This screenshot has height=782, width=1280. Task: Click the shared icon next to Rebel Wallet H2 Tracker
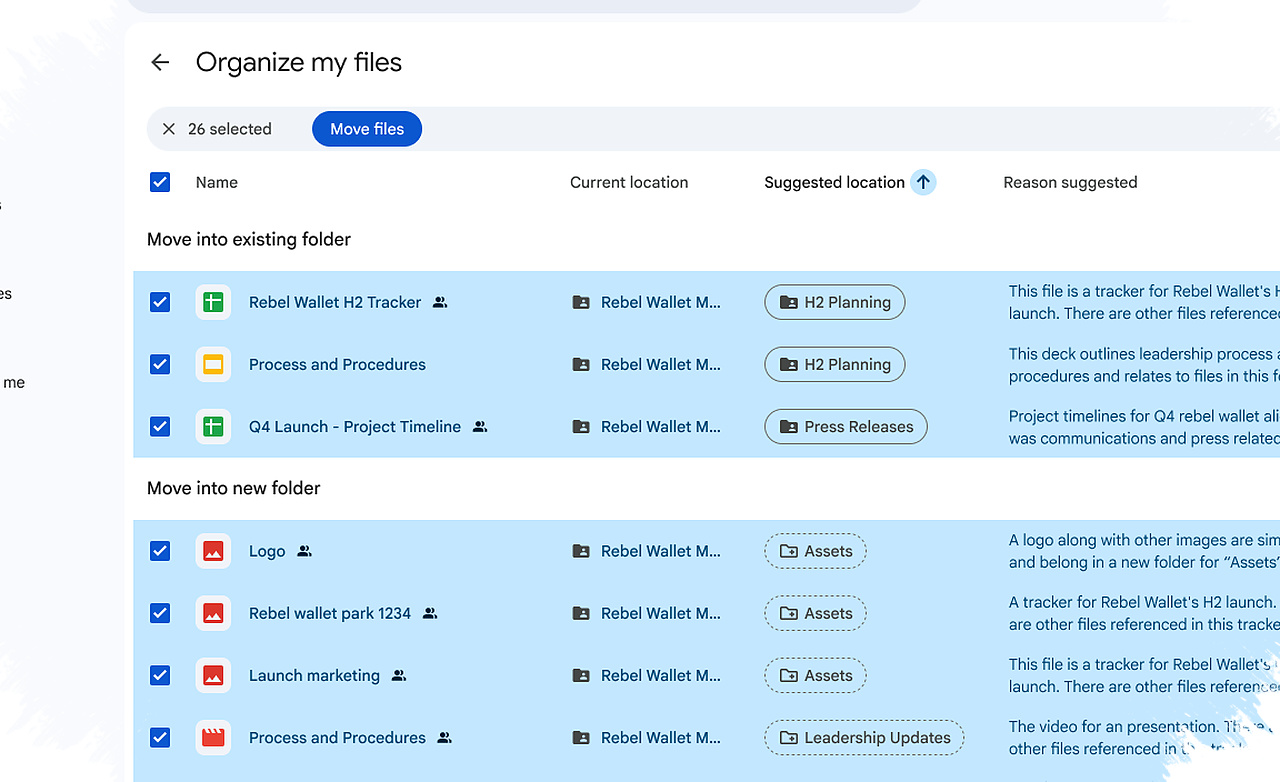coord(440,302)
